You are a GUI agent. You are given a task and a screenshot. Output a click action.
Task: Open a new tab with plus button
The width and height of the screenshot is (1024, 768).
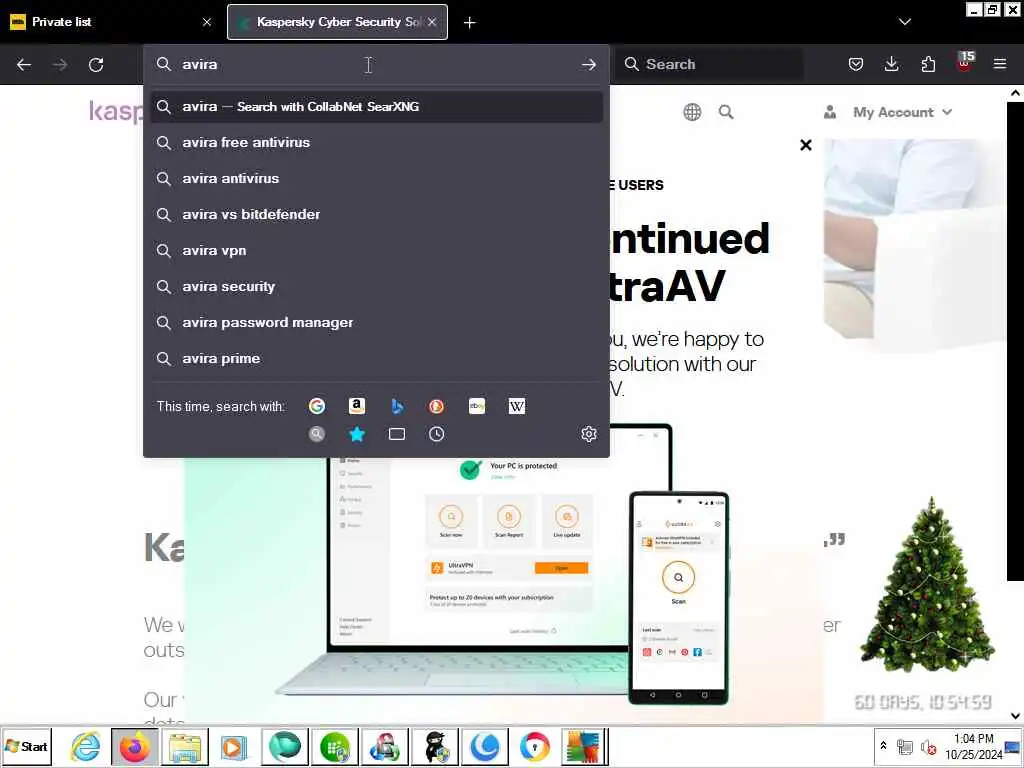pos(470,23)
